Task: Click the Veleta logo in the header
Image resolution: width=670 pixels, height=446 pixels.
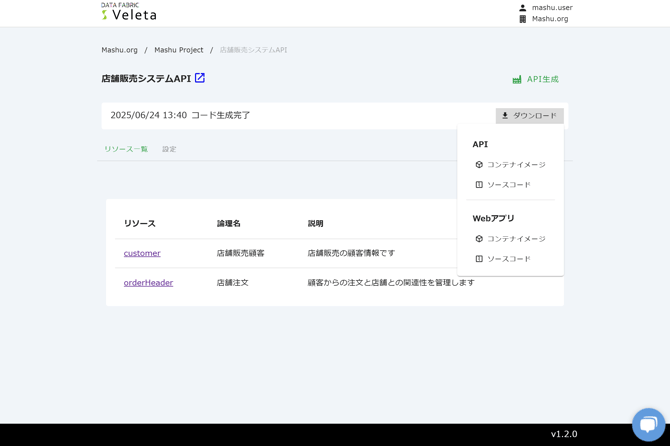Action: point(129,12)
